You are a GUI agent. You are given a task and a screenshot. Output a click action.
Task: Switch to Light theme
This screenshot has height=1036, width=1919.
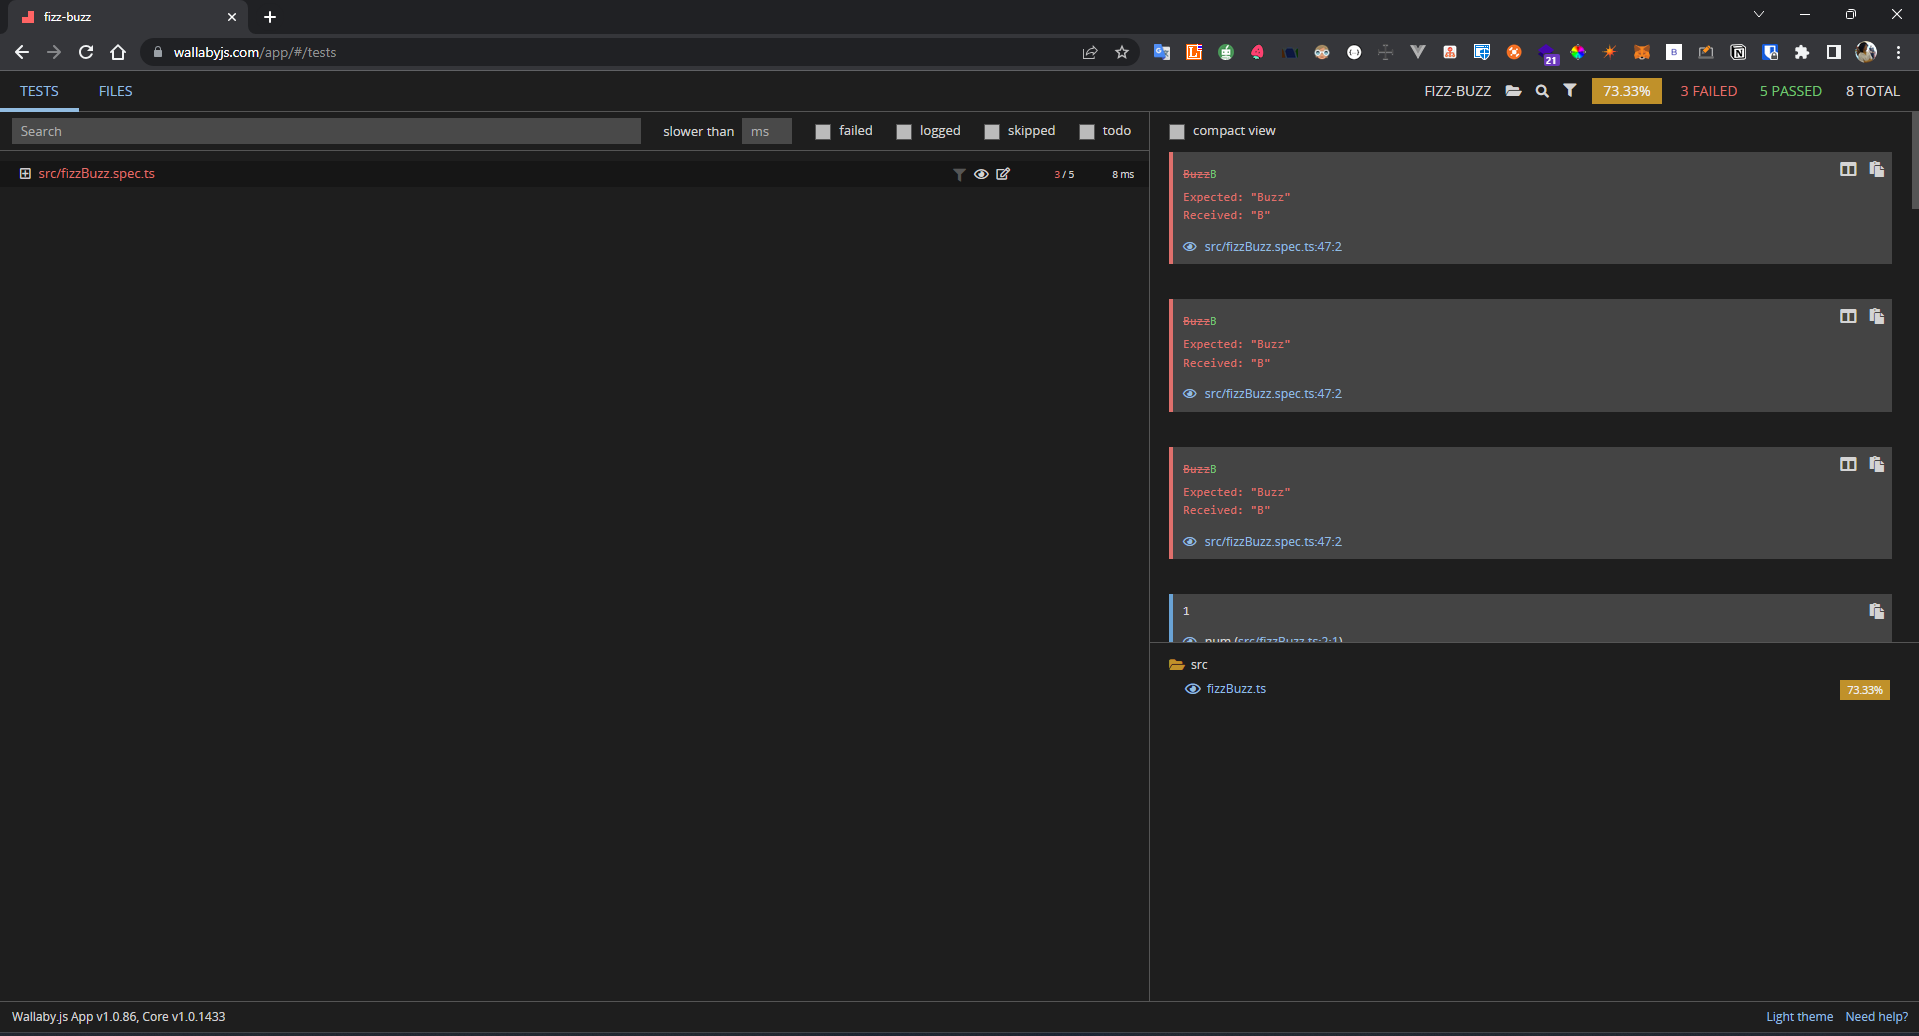pyautogui.click(x=1799, y=1017)
